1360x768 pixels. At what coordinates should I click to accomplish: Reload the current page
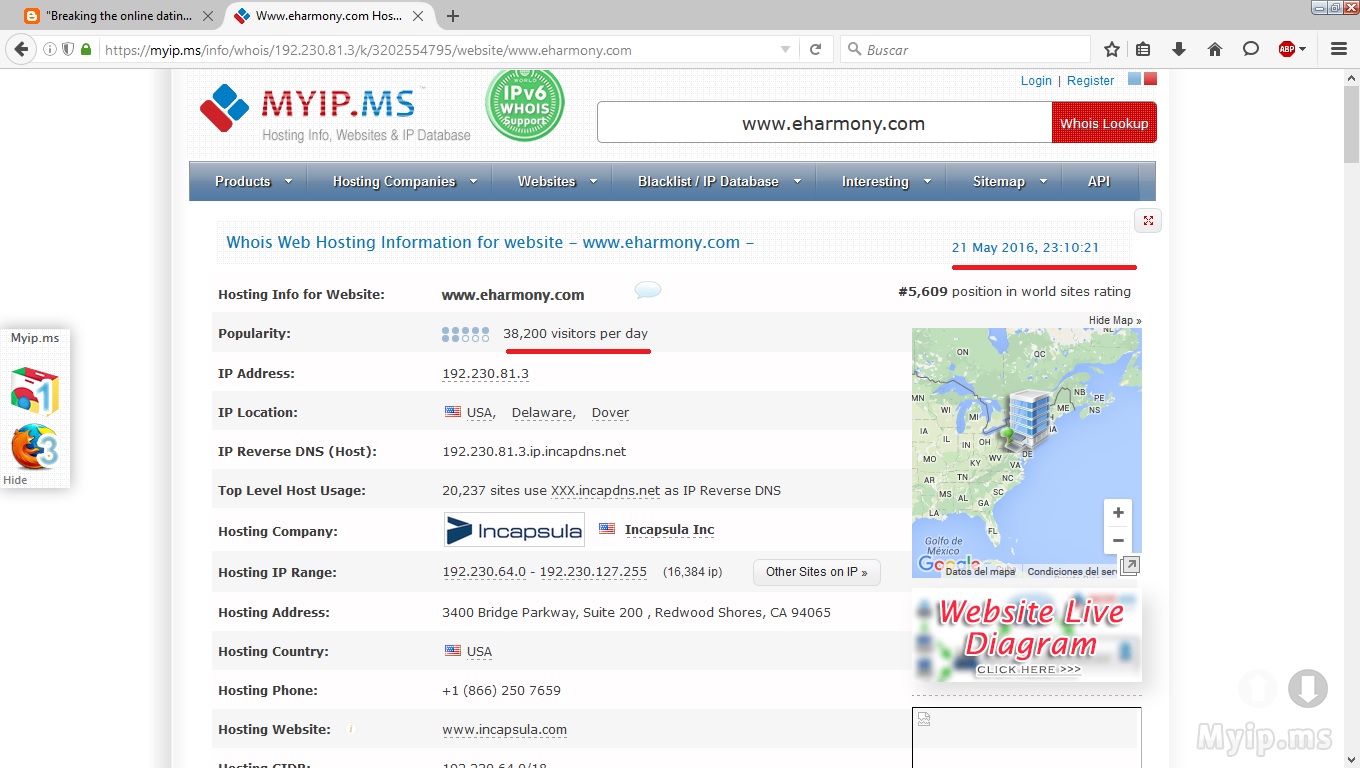pyautogui.click(x=815, y=49)
